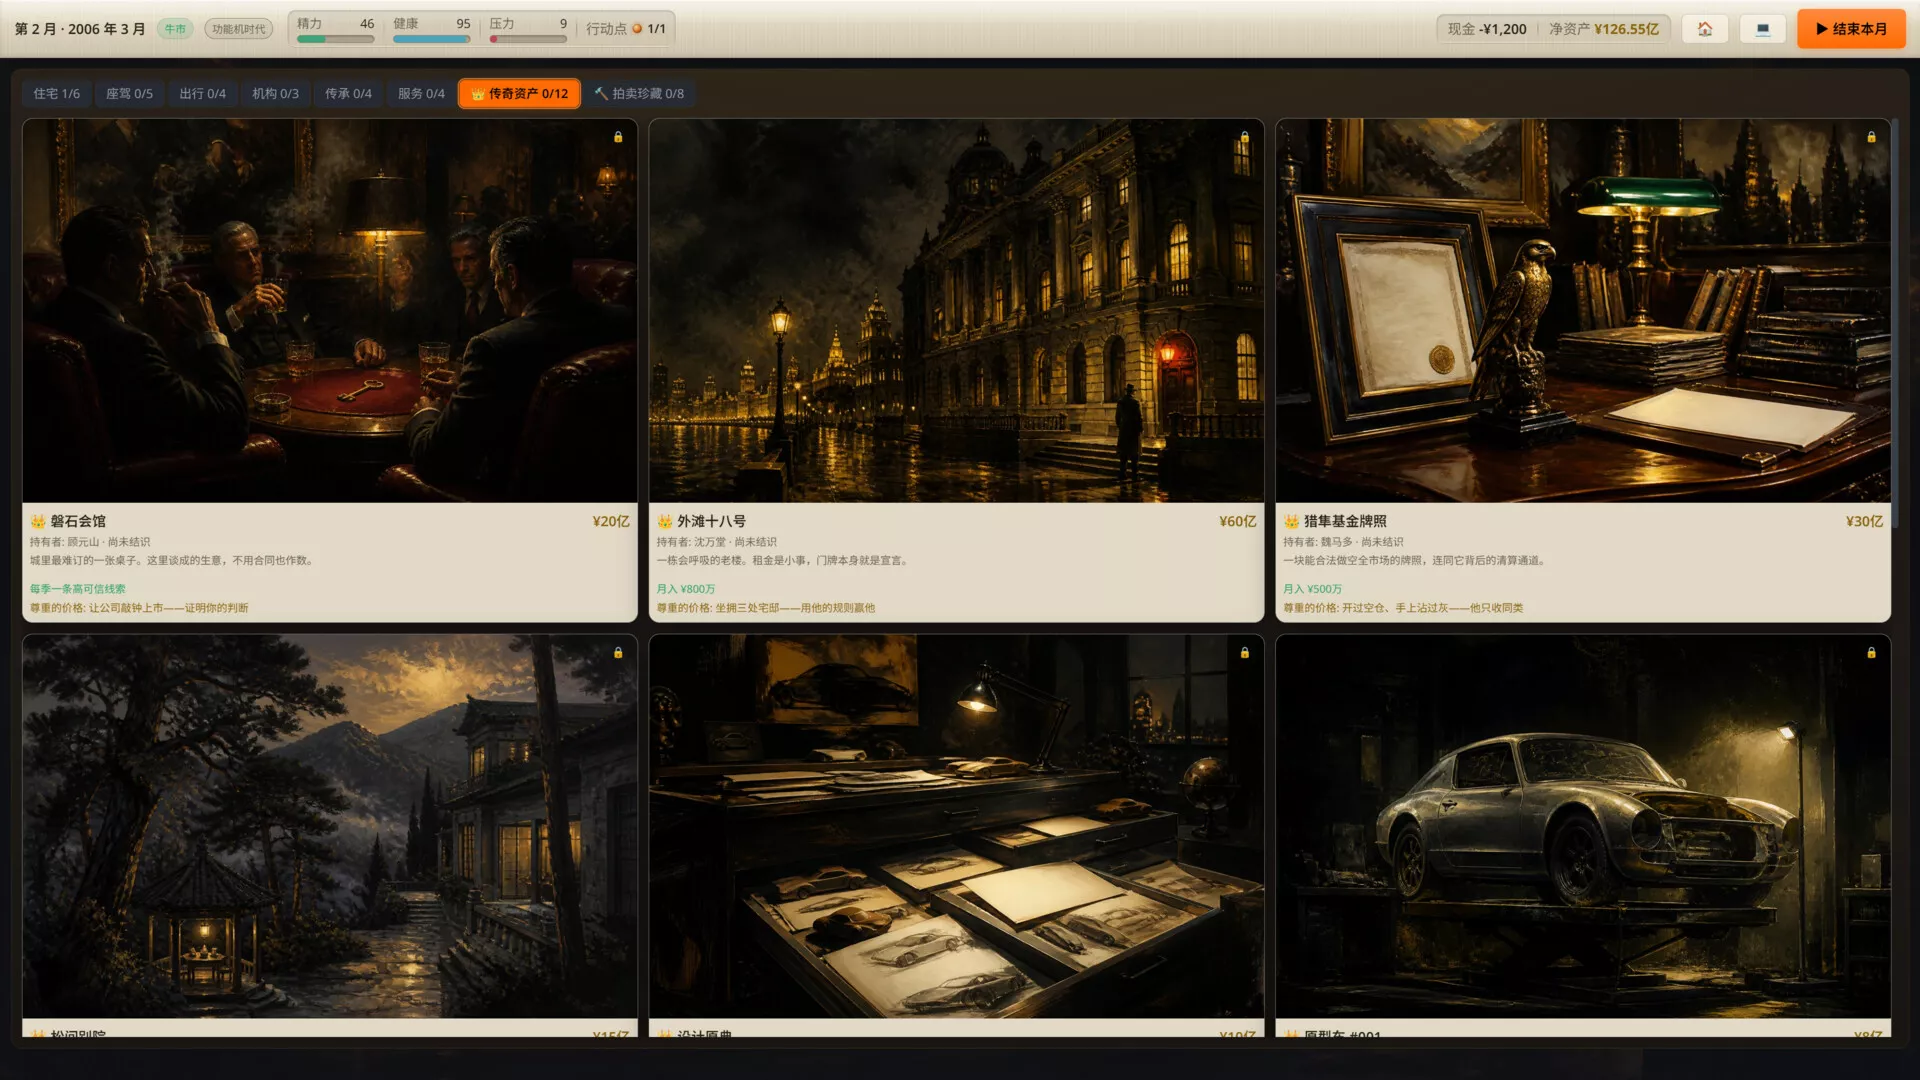Screen dimensions: 1920x1080
Task: Click the 持有者: 顾元山 owner line
Action: point(90,542)
